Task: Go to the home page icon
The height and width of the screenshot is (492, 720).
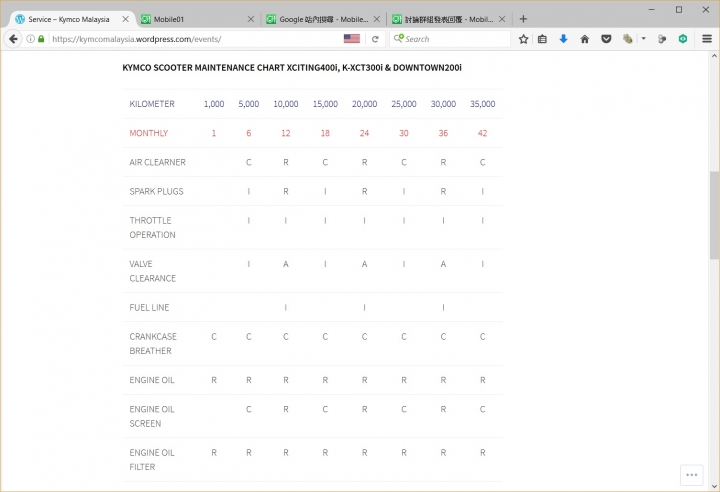Action: tap(585, 39)
